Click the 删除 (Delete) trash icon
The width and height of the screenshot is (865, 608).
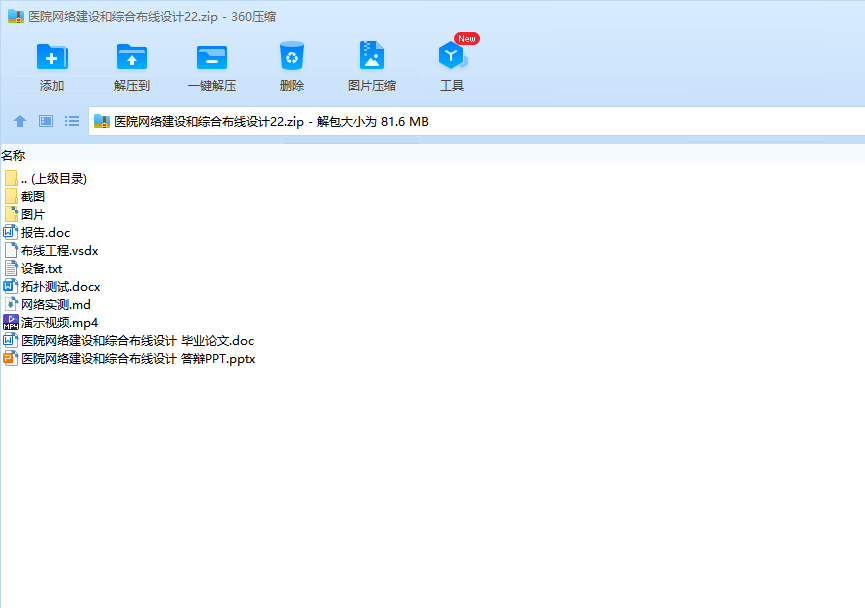(x=292, y=56)
